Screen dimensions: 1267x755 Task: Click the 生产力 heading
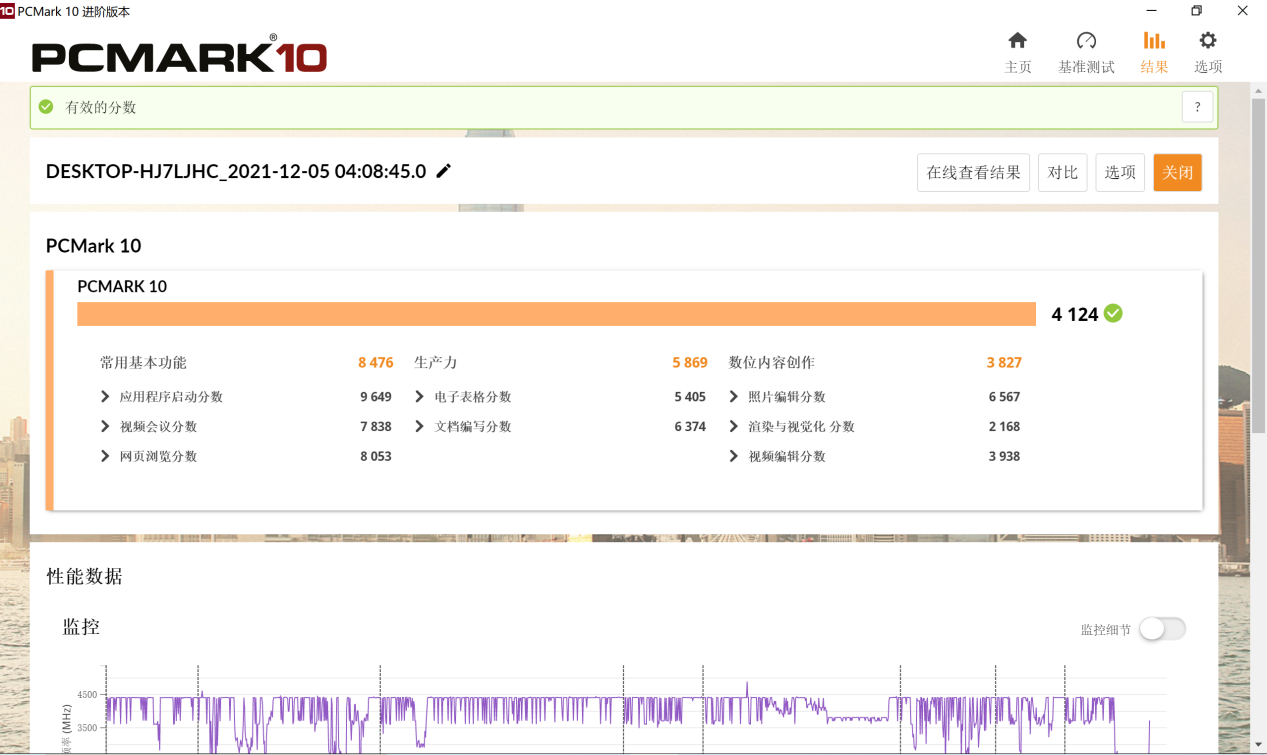pyautogui.click(x=436, y=363)
